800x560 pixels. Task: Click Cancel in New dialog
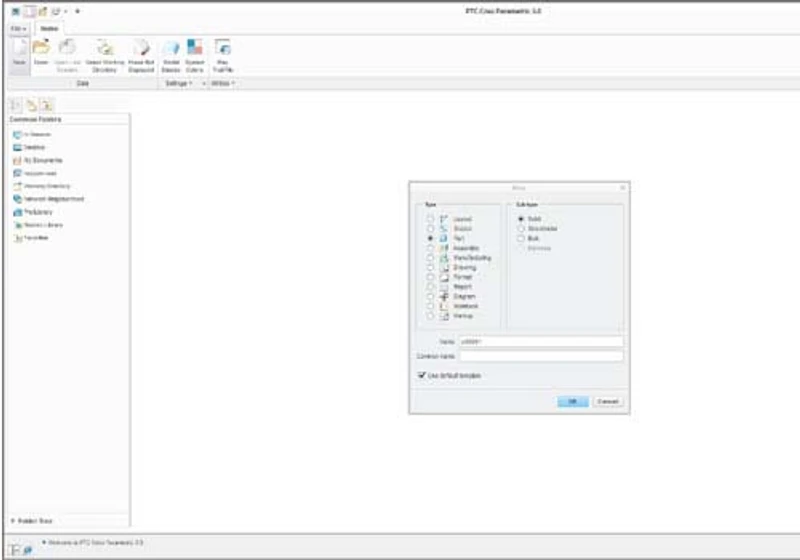[x=608, y=401]
